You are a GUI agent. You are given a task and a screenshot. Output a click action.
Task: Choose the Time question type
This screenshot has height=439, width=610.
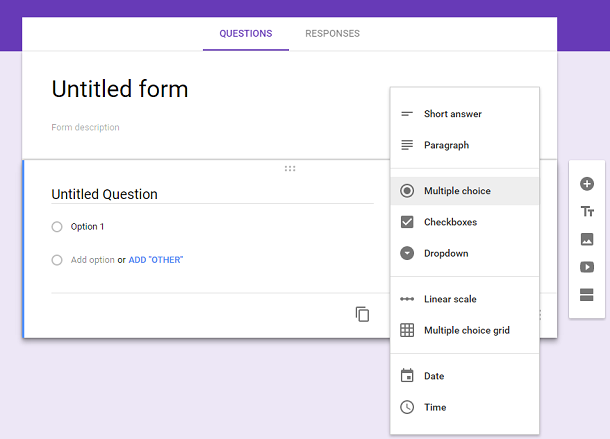point(465,407)
